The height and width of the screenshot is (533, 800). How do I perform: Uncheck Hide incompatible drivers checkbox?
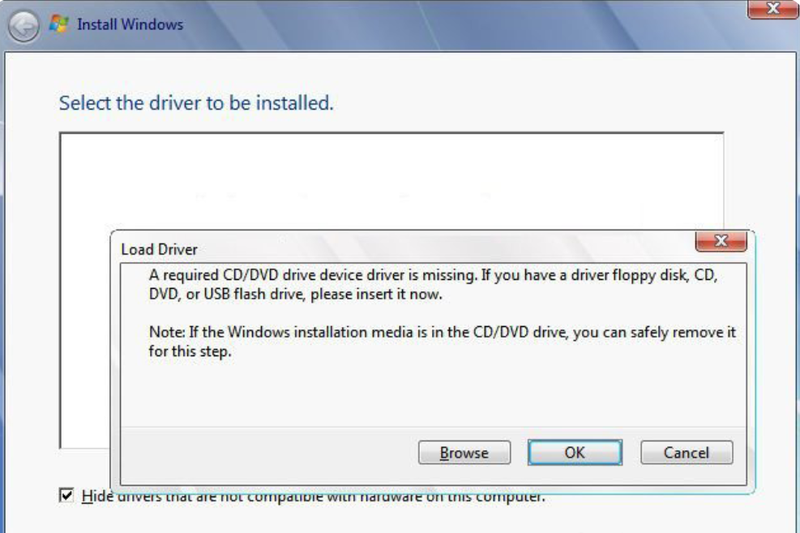(66, 495)
